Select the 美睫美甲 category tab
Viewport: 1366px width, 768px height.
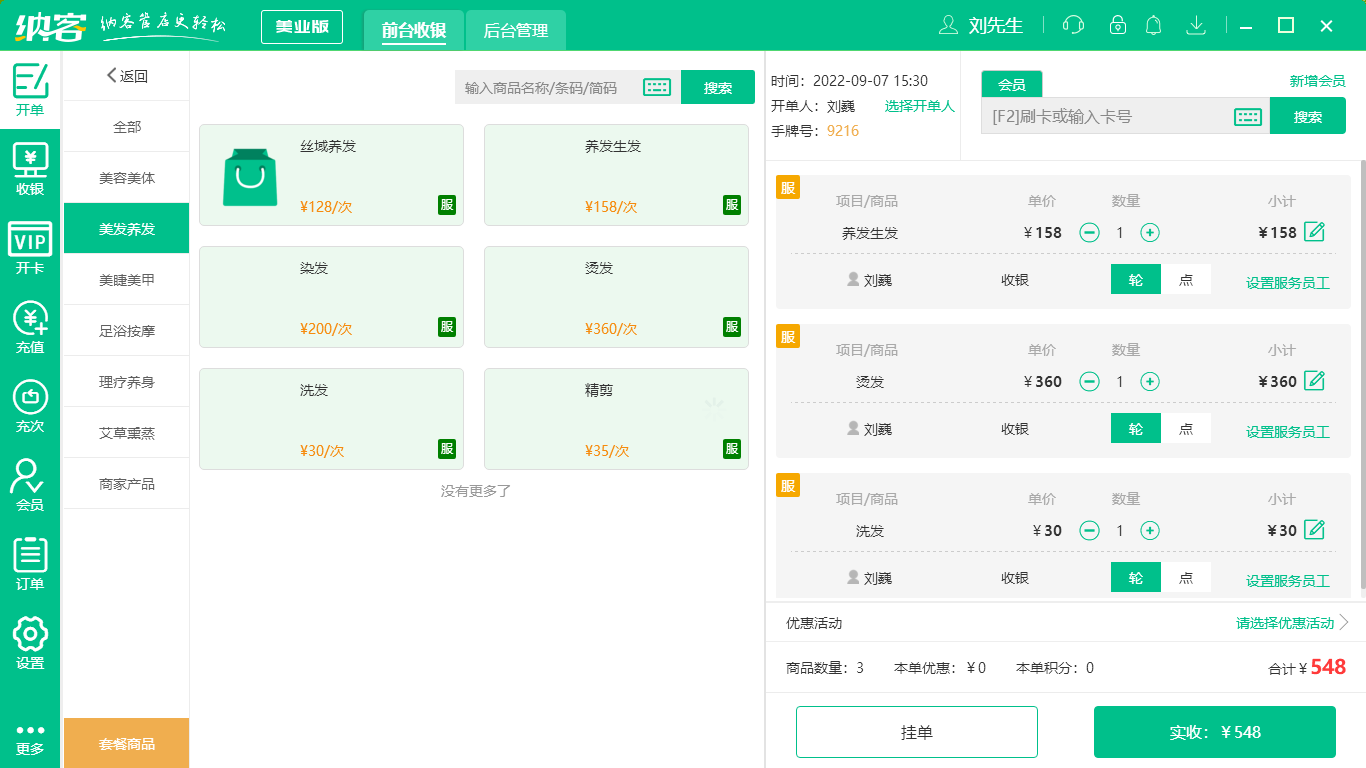pyautogui.click(x=125, y=279)
